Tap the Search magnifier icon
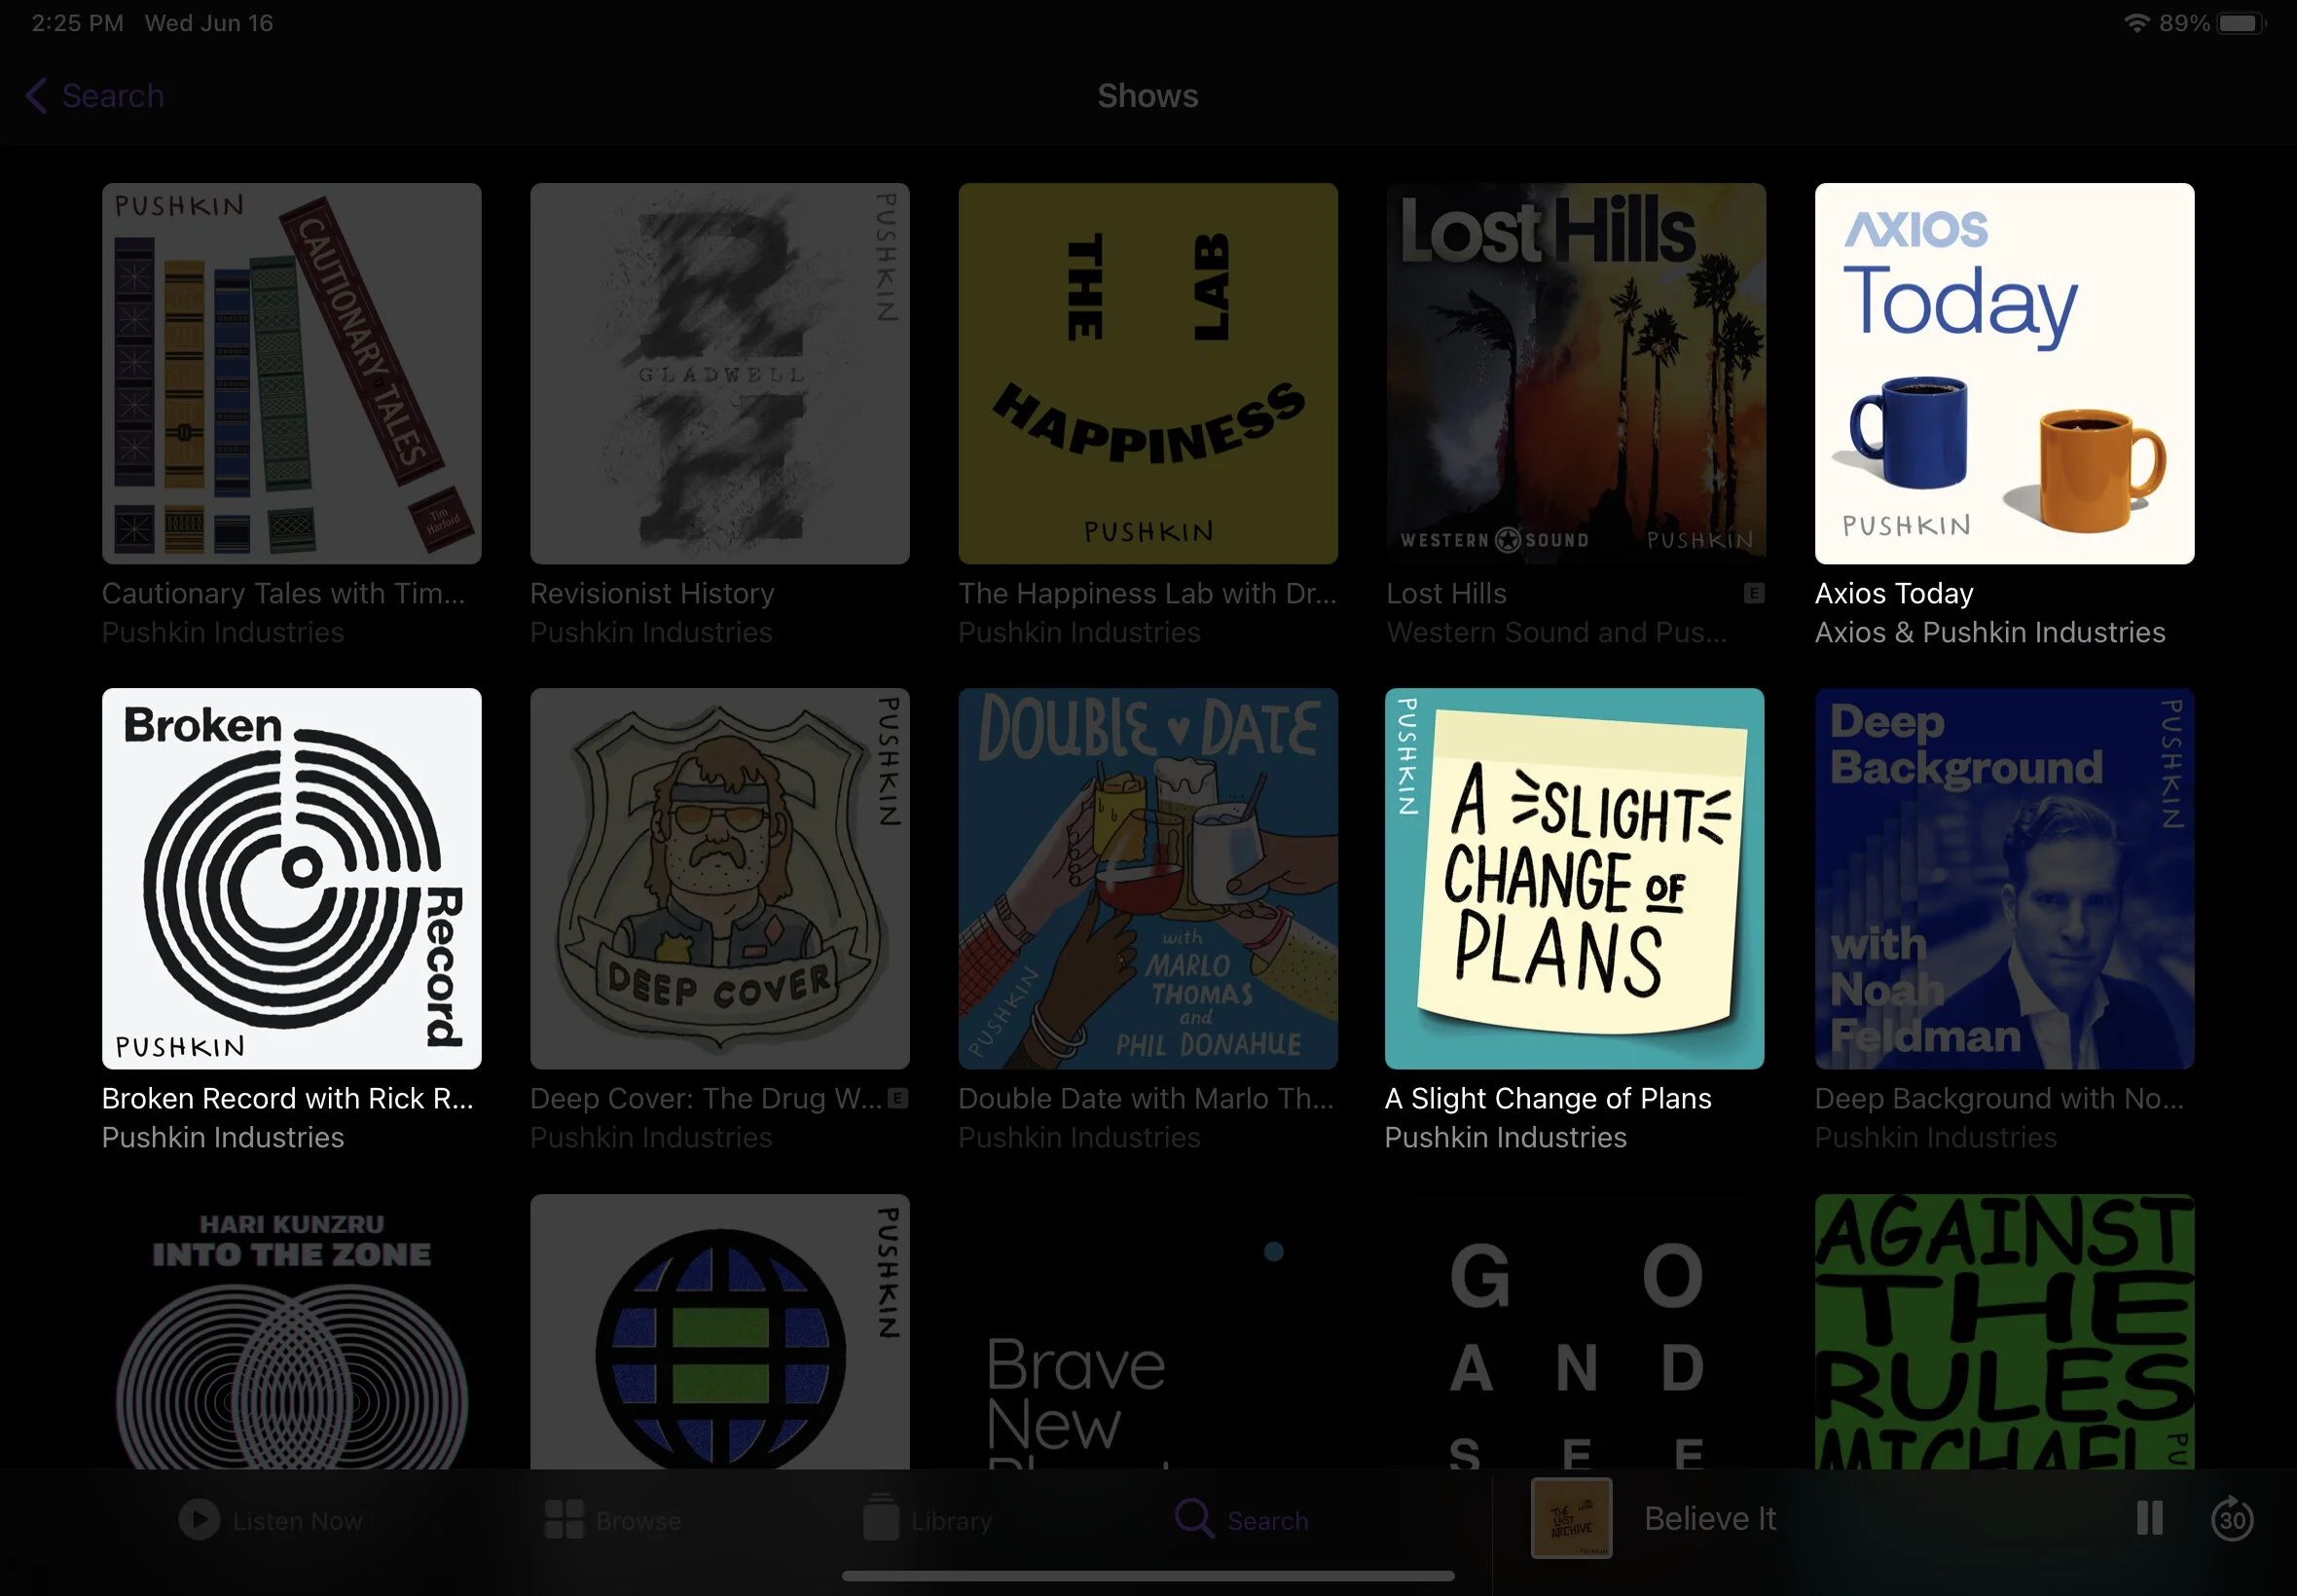The height and width of the screenshot is (1596, 2297). click(x=1193, y=1518)
